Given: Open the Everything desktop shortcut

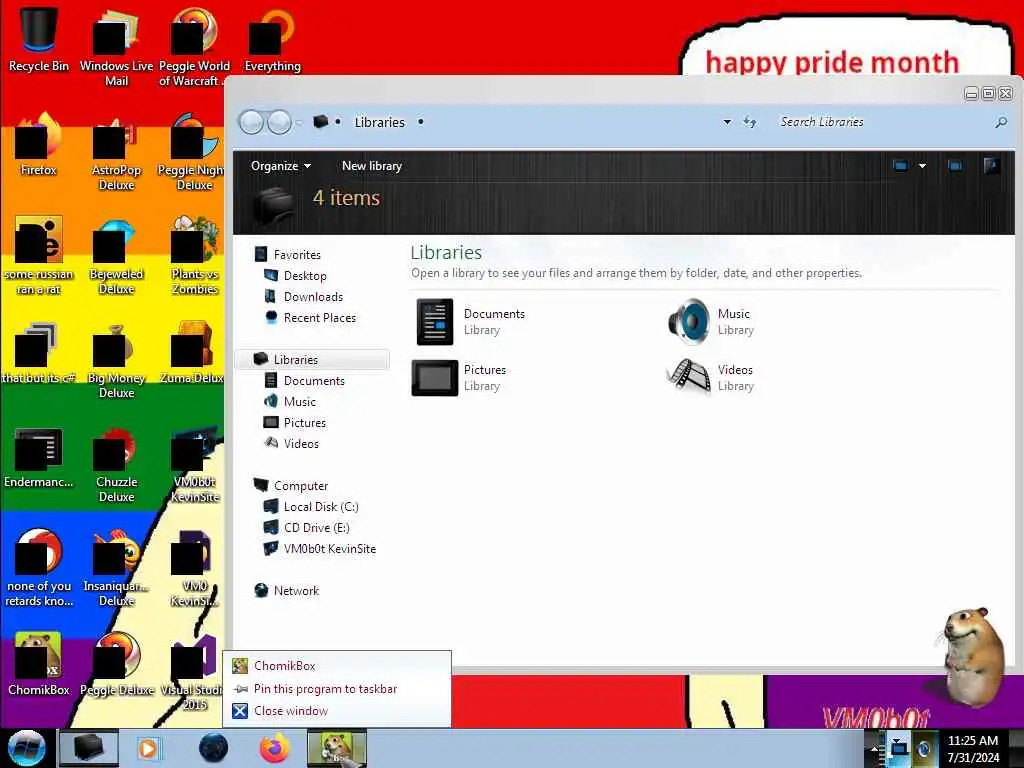Looking at the screenshot, I should [272, 39].
